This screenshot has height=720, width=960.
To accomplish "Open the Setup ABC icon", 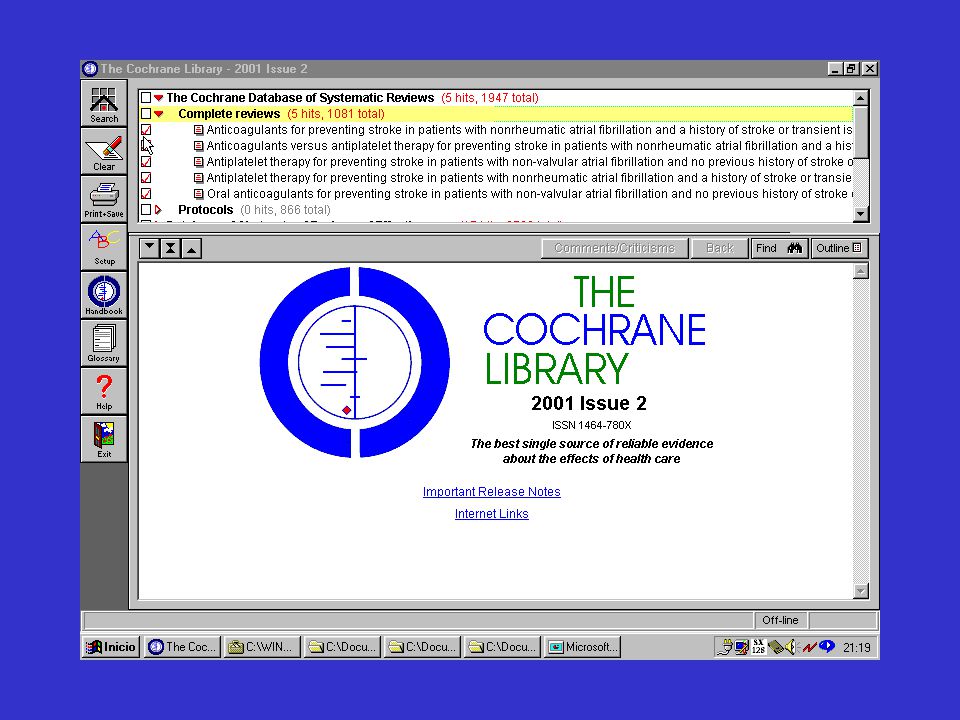I will (104, 247).
